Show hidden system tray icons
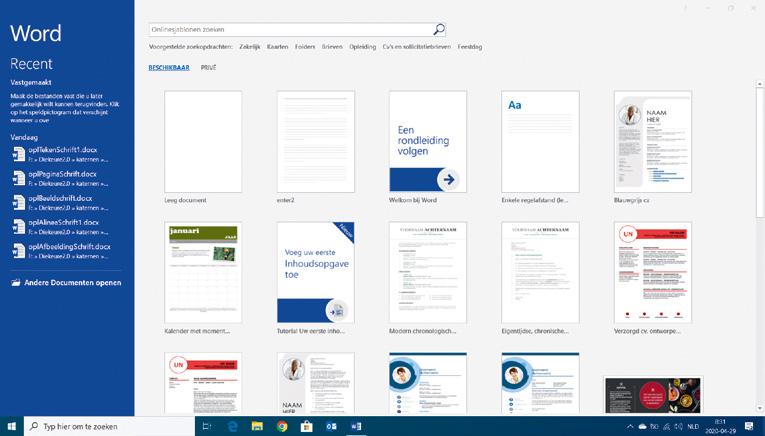The height and width of the screenshot is (436, 765). [630, 427]
